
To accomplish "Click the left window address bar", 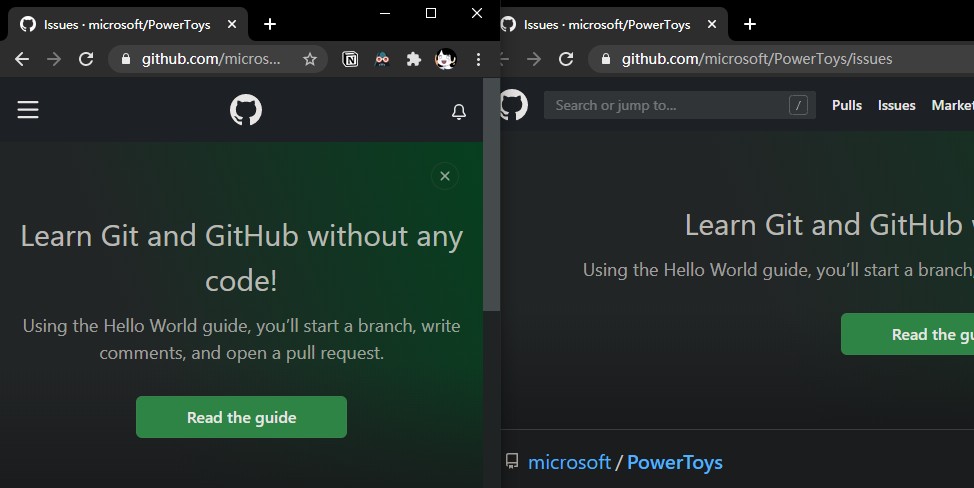I will pos(217,59).
